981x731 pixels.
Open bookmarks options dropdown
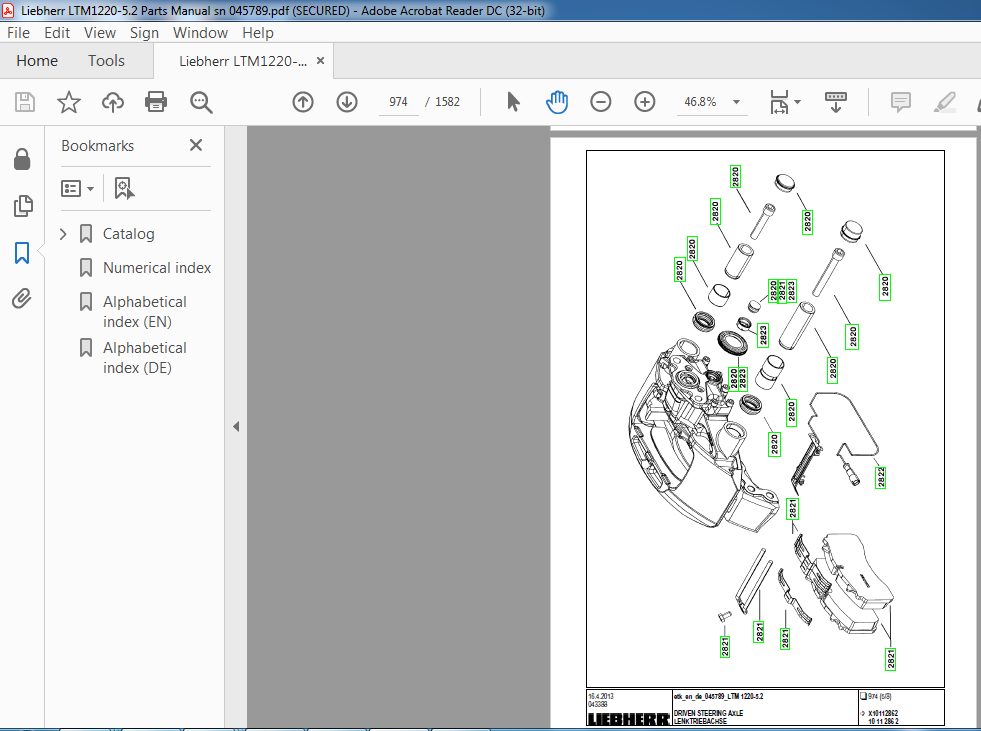pyautogui.click(x=78, y=188)
